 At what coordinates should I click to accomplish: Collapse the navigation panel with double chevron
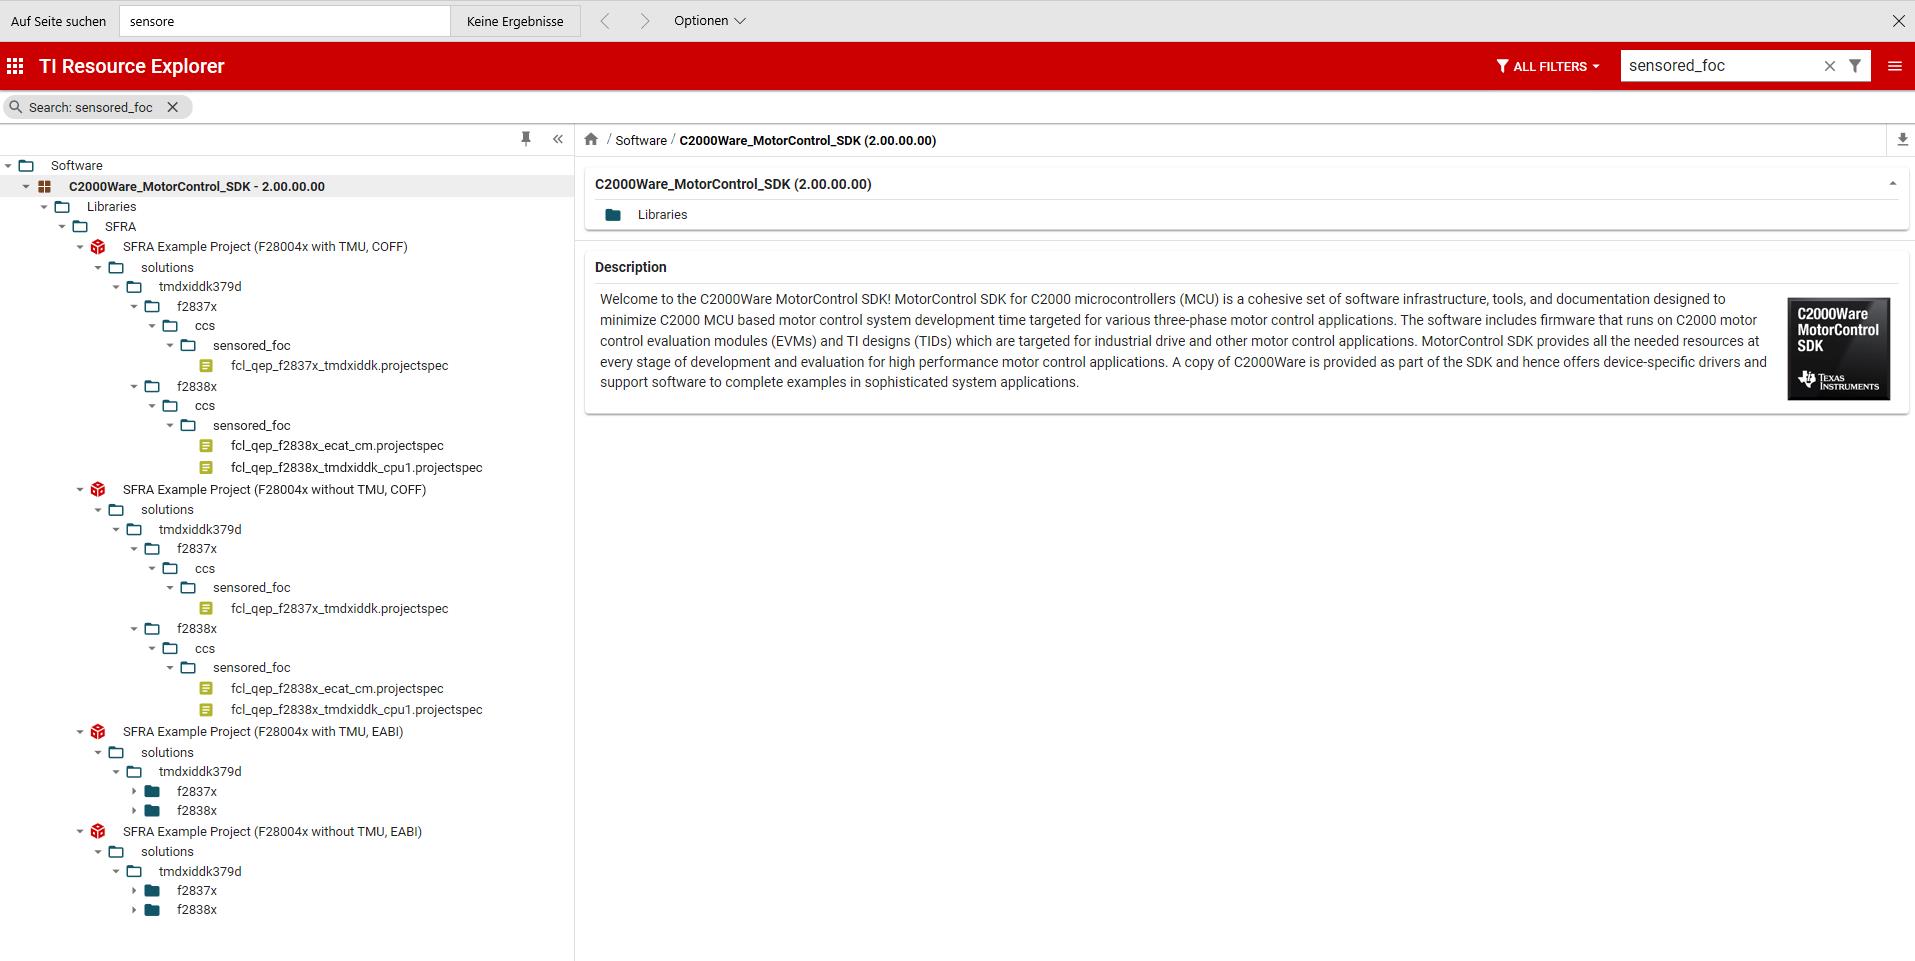(x=558, y=139)
